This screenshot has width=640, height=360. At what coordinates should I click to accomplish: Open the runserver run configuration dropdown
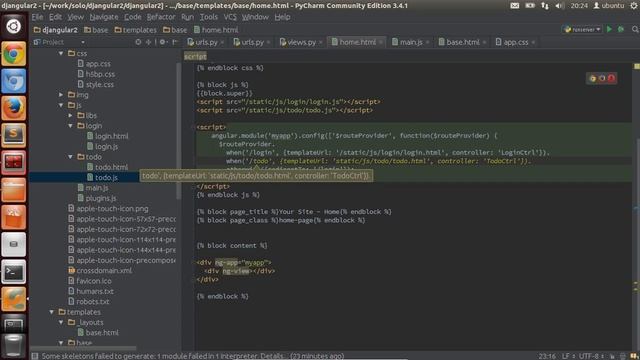582,29
